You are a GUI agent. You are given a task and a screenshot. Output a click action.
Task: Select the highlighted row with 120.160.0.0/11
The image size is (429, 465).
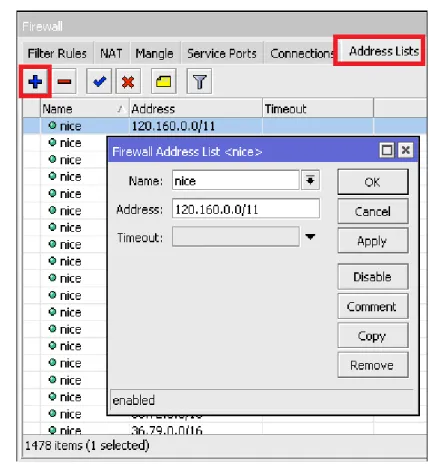225,126
